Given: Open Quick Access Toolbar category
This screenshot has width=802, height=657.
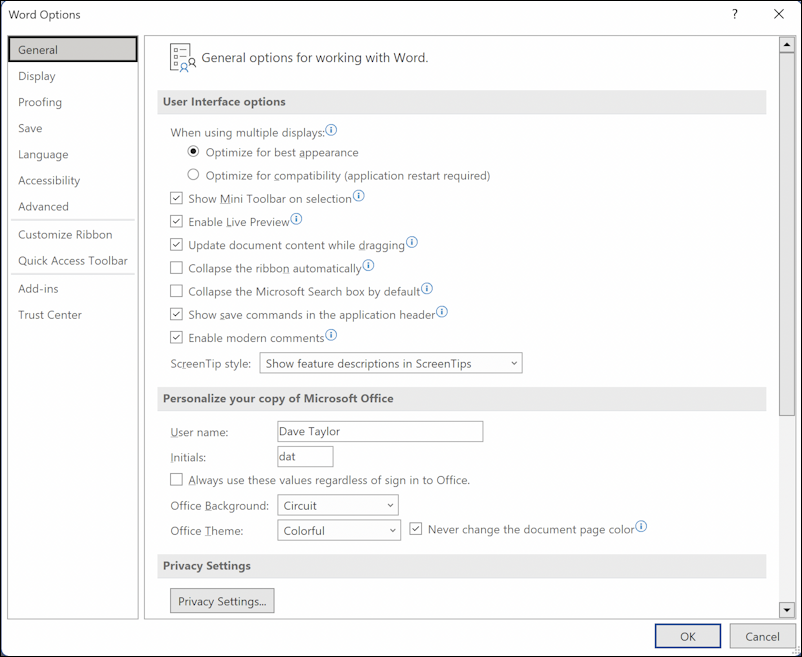Looking at the screenshot, I should [73, 260].
